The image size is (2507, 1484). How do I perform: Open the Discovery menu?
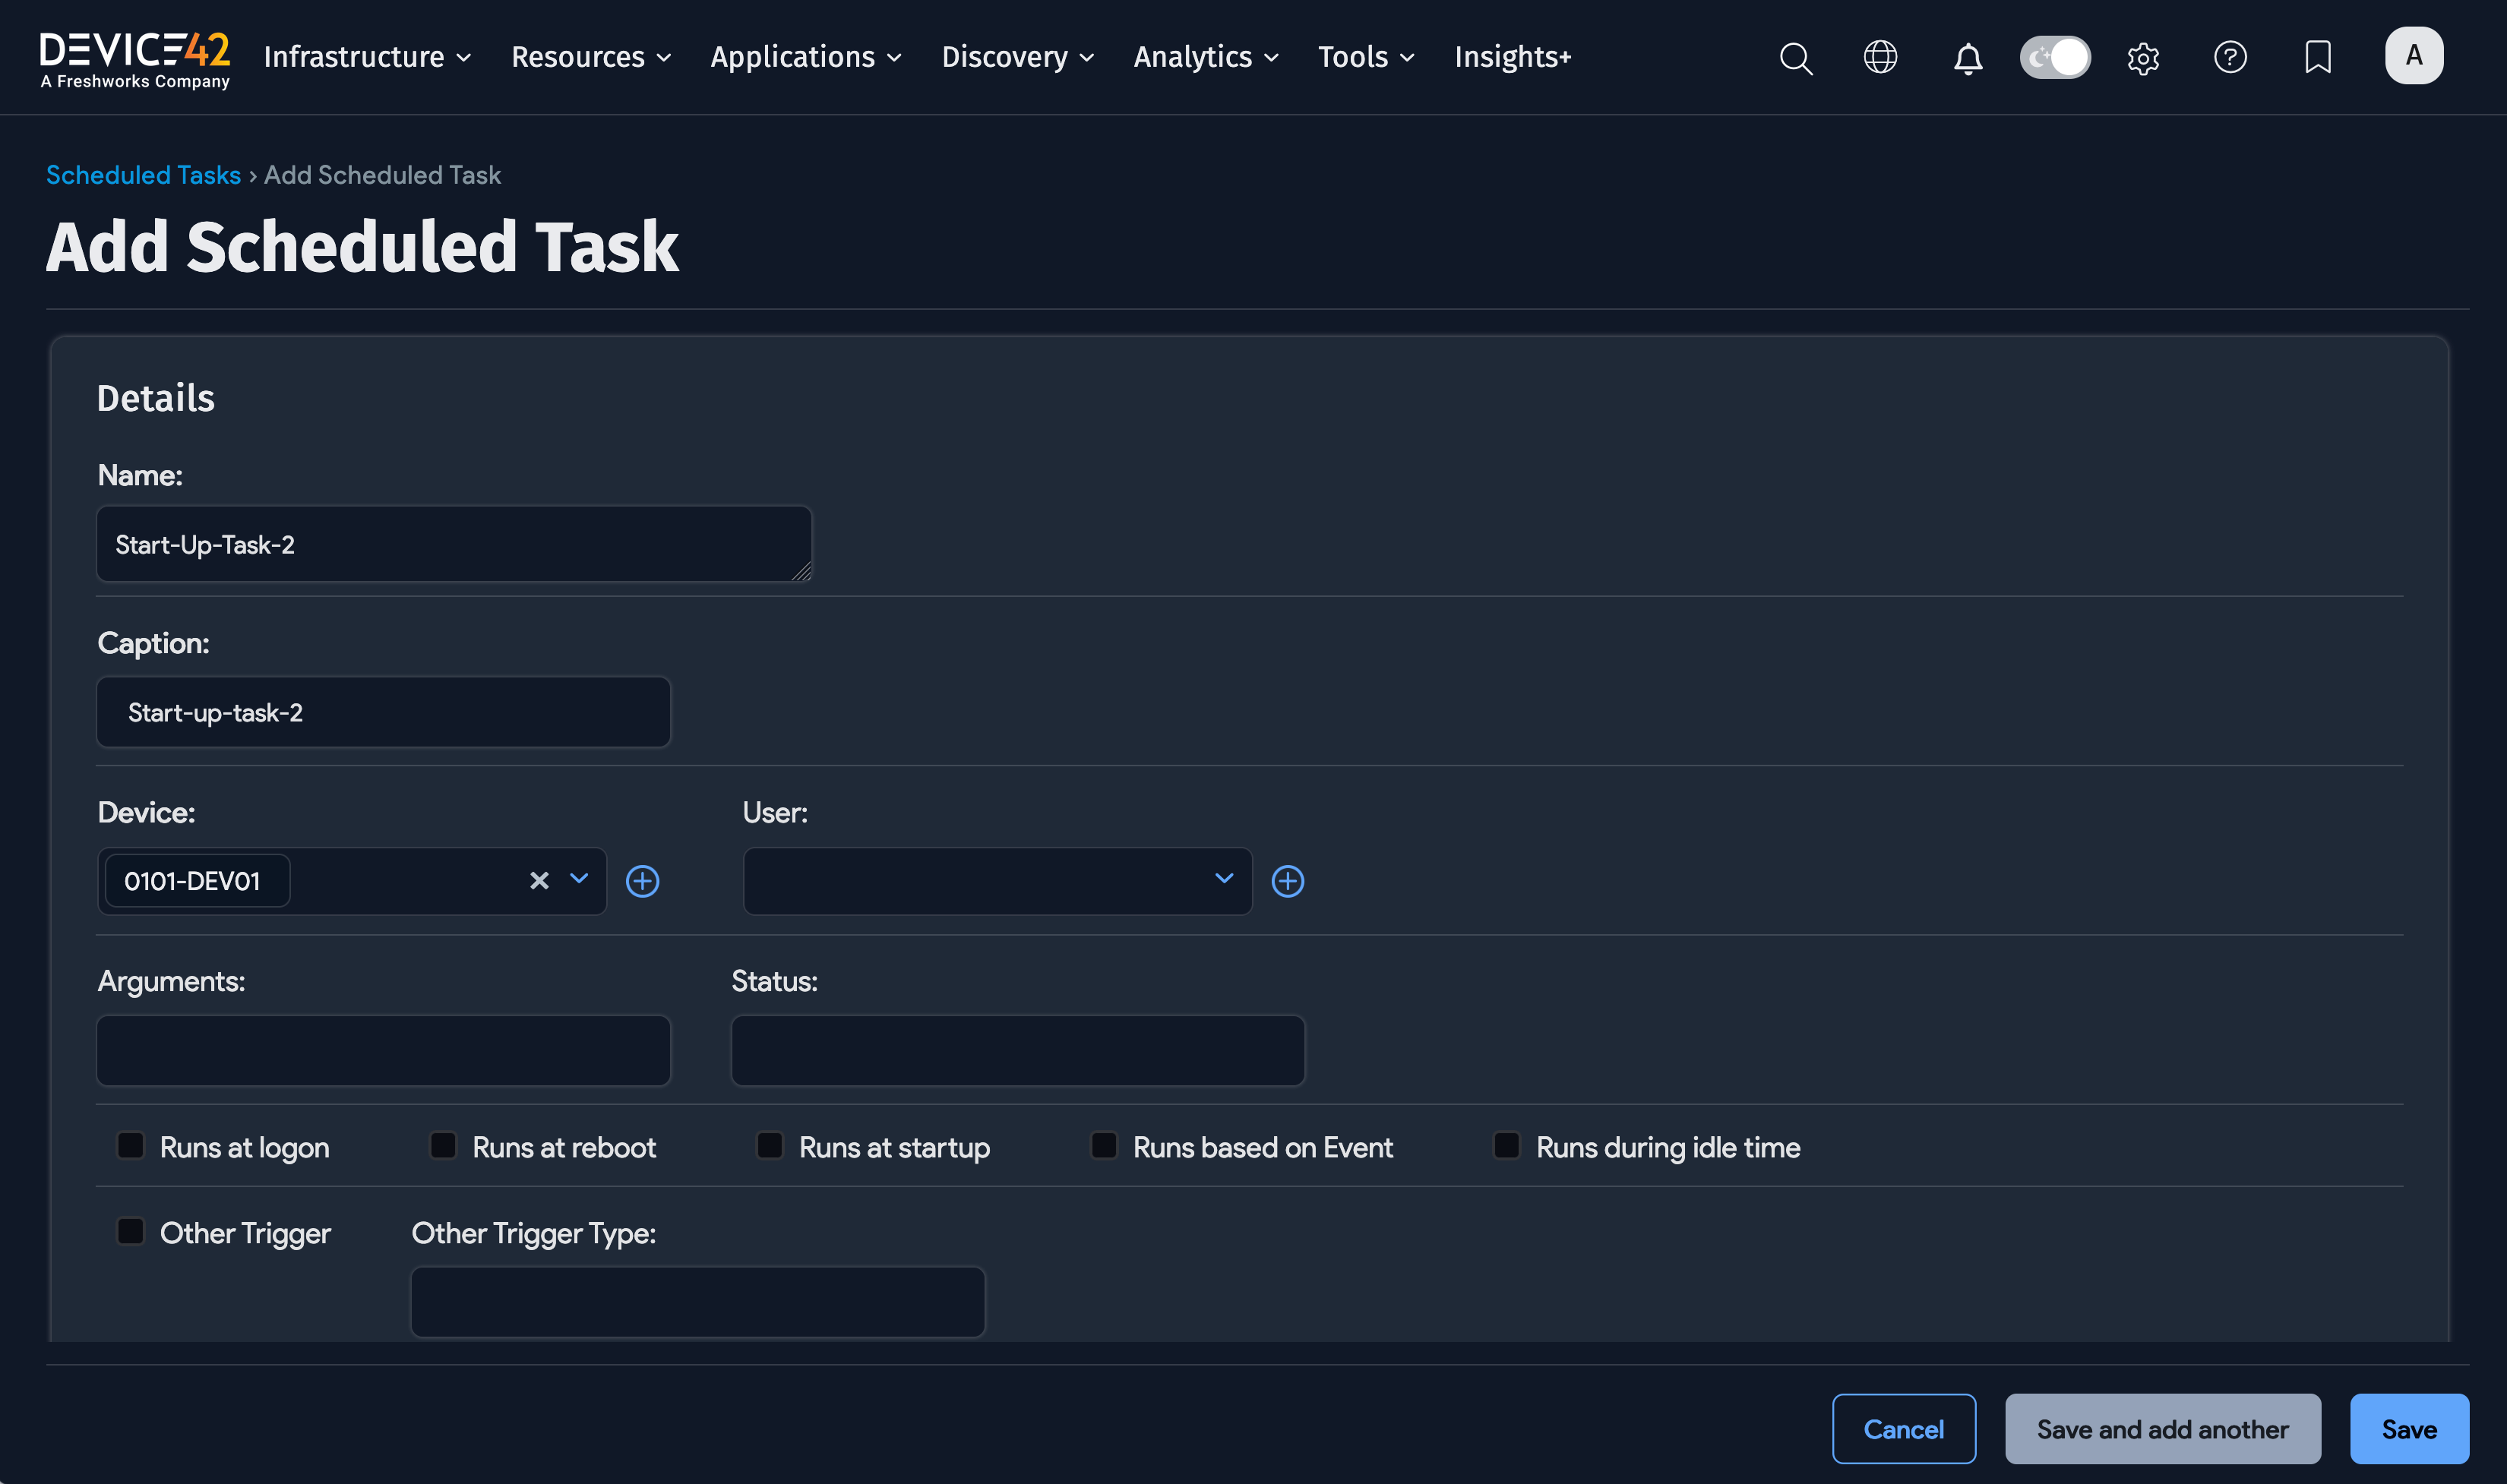coord(1016,57)
